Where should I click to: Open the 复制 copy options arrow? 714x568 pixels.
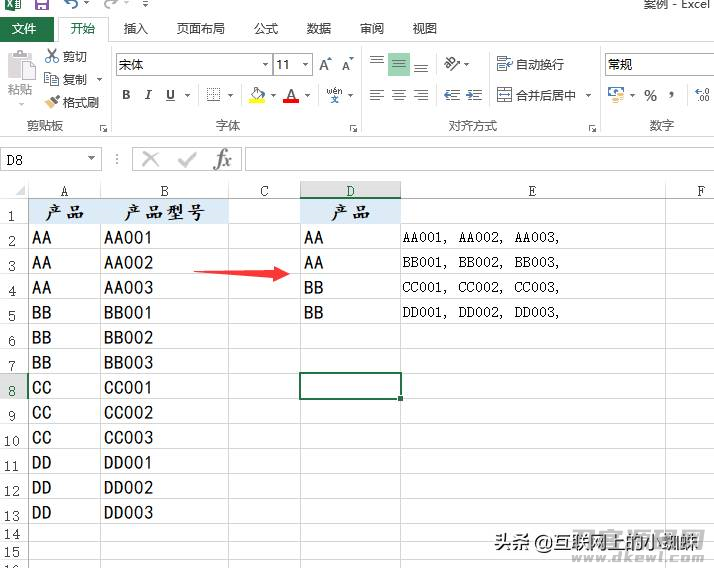click(99, 79)
